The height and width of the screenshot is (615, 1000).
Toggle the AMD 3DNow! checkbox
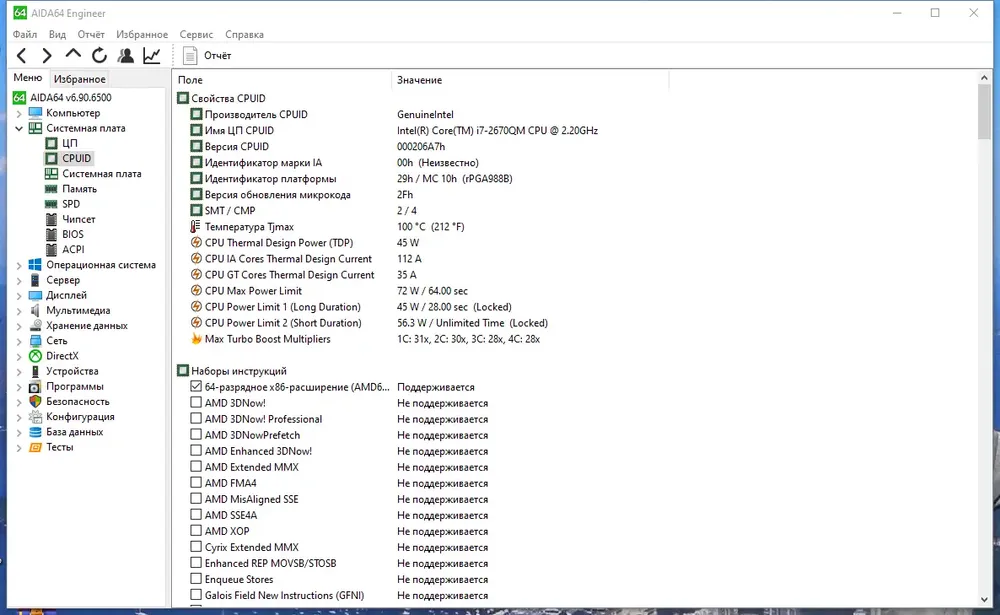pos(196,403)
